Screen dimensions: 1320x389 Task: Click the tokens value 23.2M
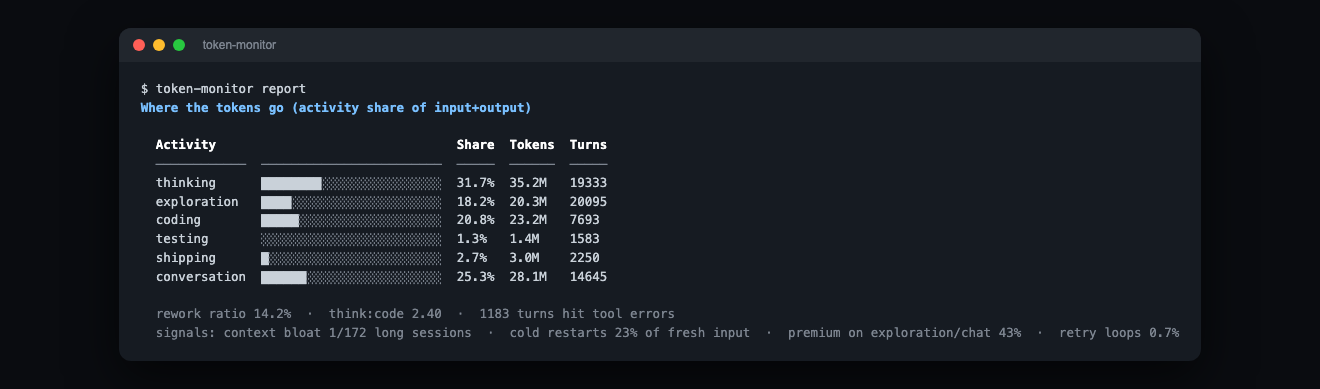528,220
